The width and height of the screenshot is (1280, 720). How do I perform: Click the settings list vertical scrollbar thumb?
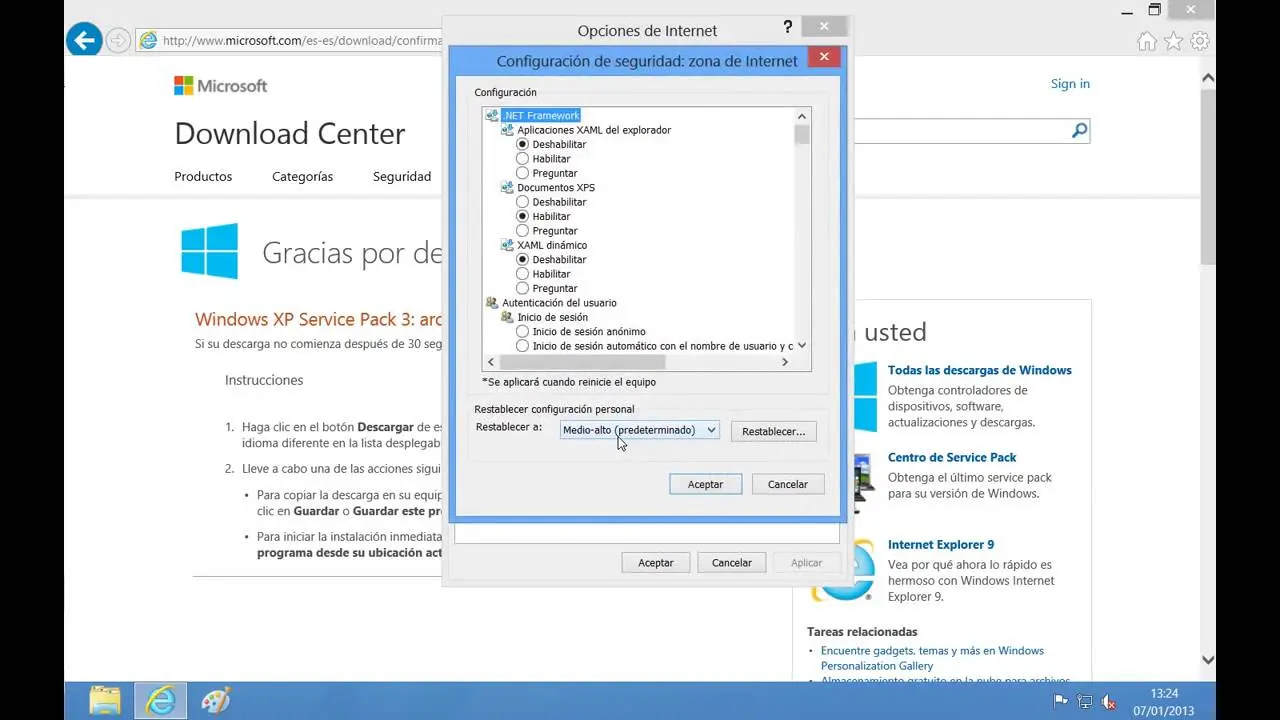click(802, 134)
